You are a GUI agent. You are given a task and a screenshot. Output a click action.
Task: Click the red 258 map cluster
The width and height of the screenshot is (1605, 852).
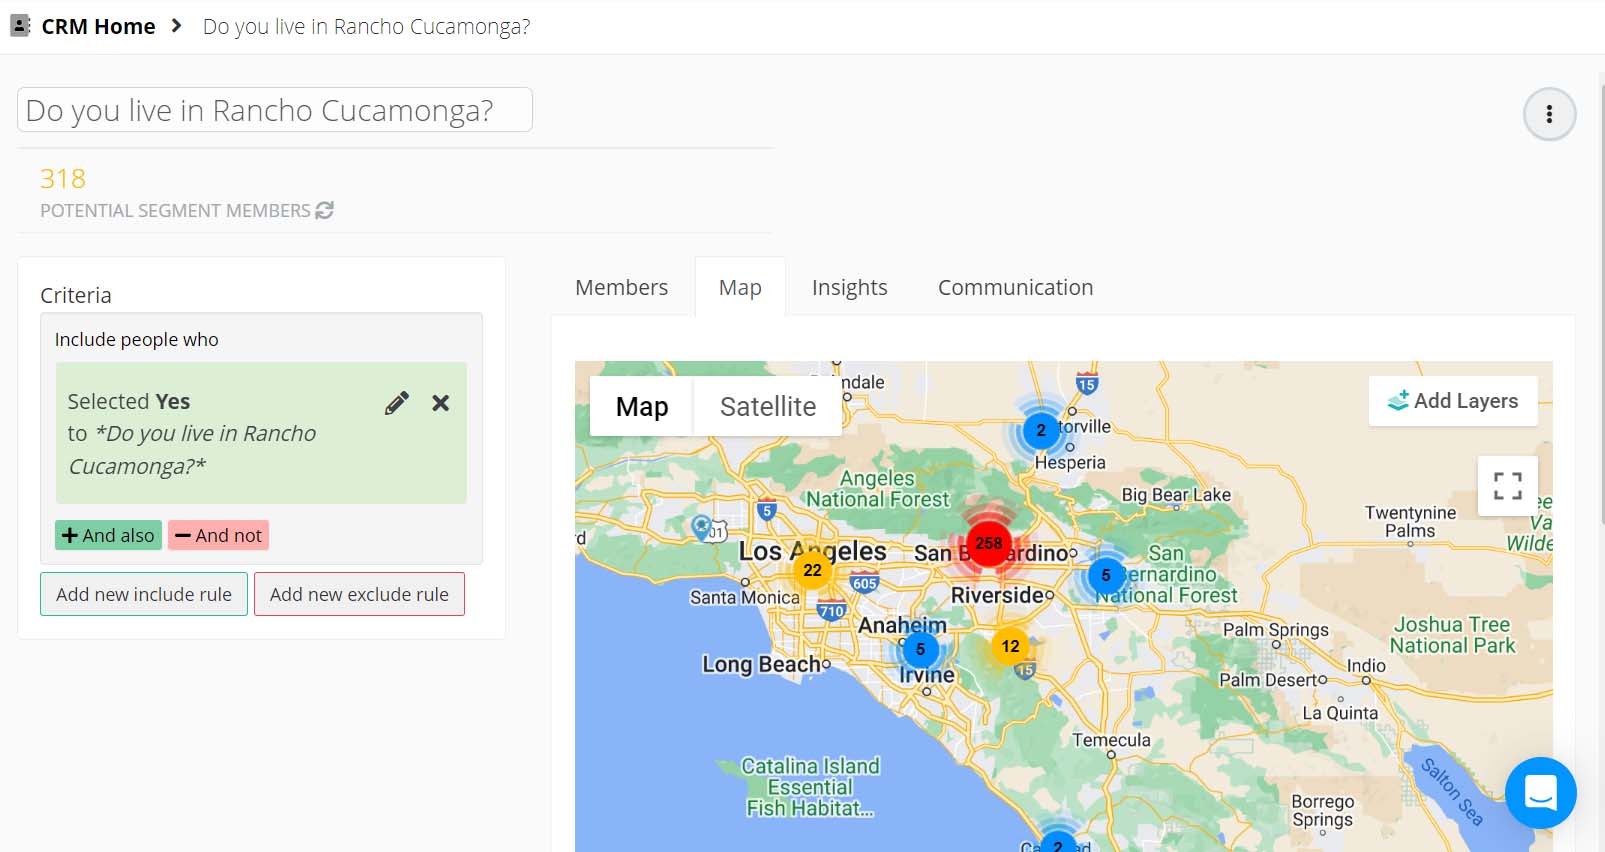[x=988, y=543]
